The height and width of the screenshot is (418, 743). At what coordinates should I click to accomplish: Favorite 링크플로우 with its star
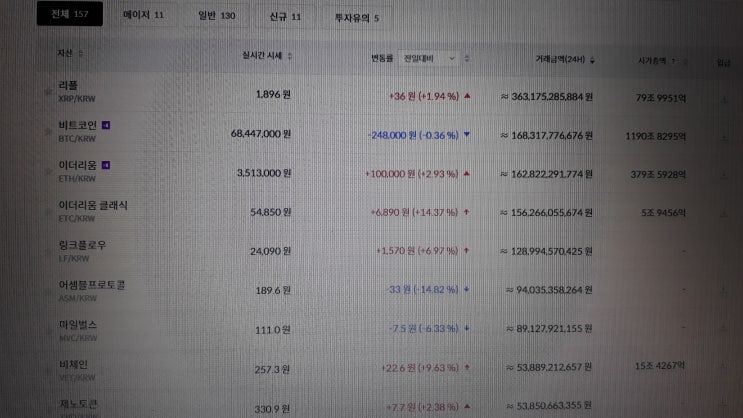point(48,252)
